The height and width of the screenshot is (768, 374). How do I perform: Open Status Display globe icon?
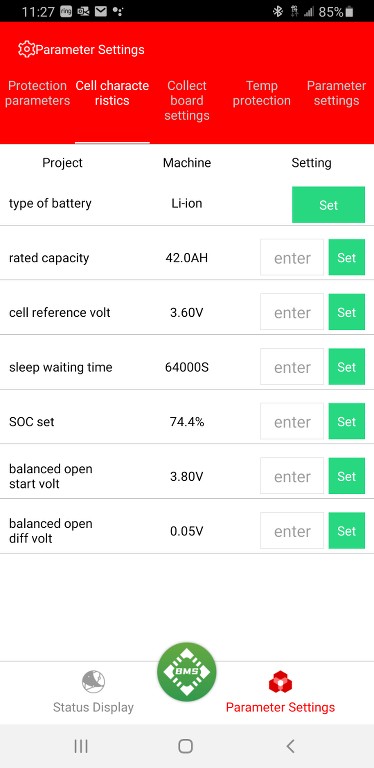coord(93,682)
